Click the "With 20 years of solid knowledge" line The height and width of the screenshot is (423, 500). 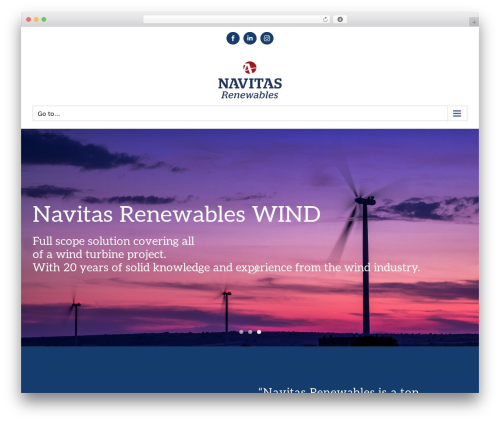click(x=226, y=267)
